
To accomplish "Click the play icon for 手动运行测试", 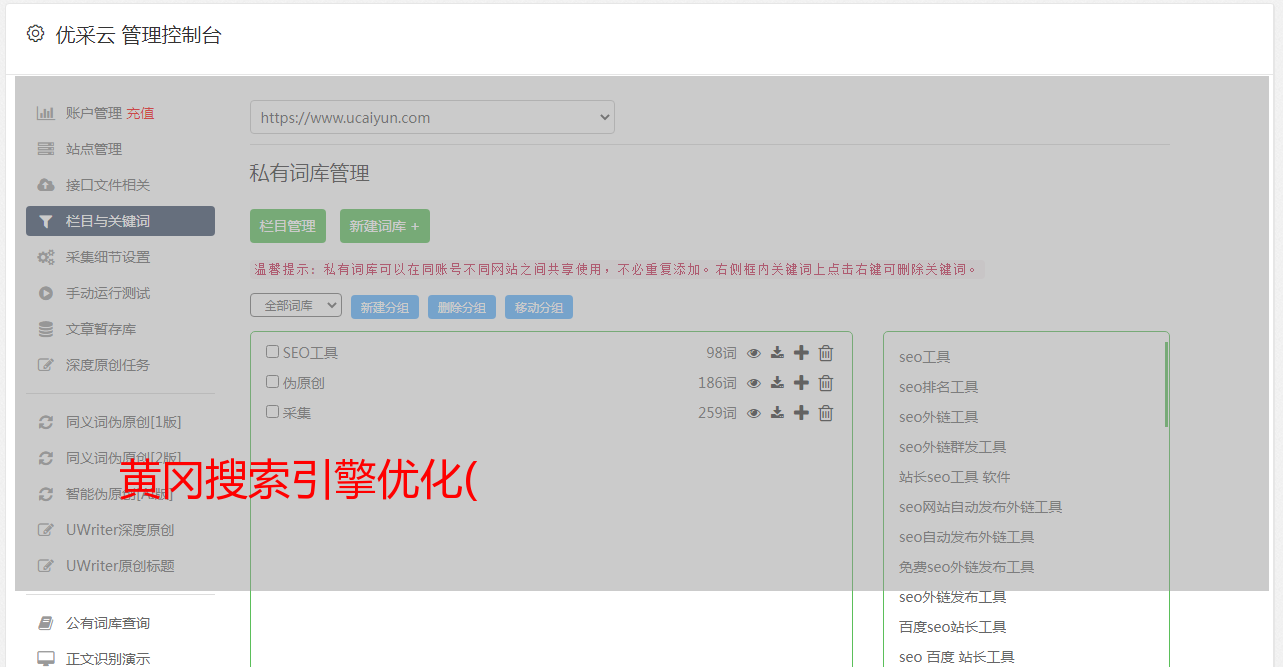I will click(x=45, y=293).
